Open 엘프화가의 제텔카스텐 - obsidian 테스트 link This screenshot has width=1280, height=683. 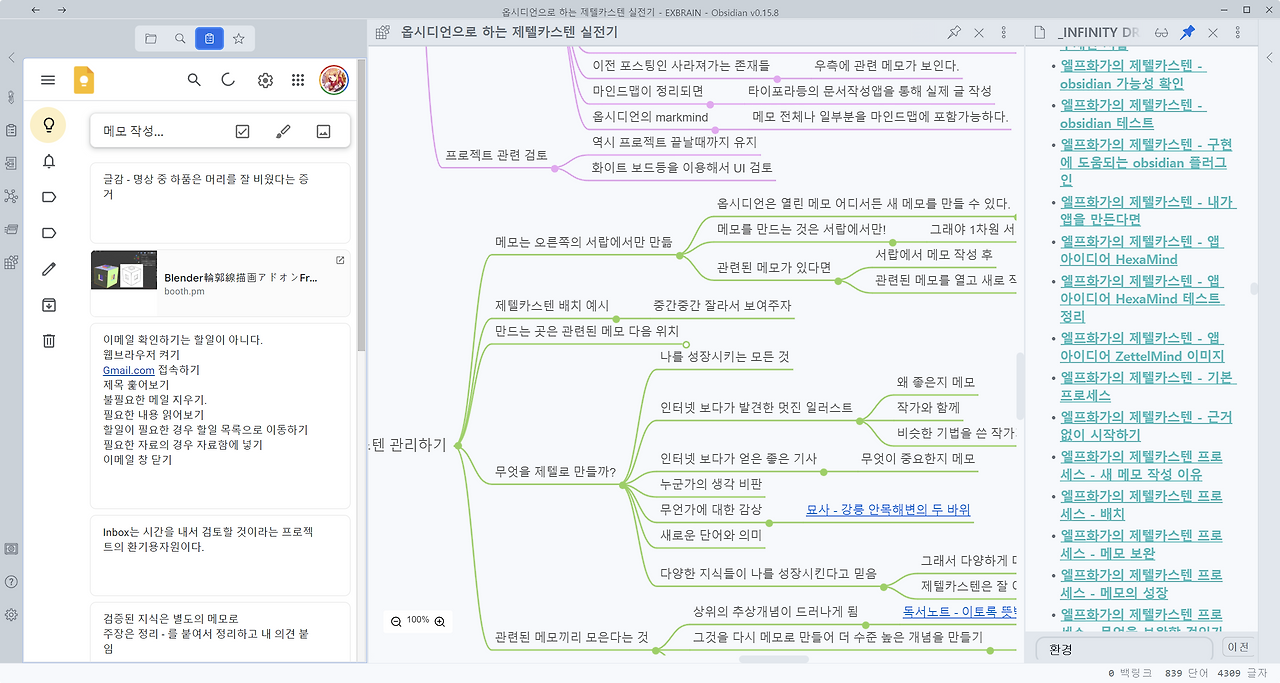click(x=1132, y=114)
